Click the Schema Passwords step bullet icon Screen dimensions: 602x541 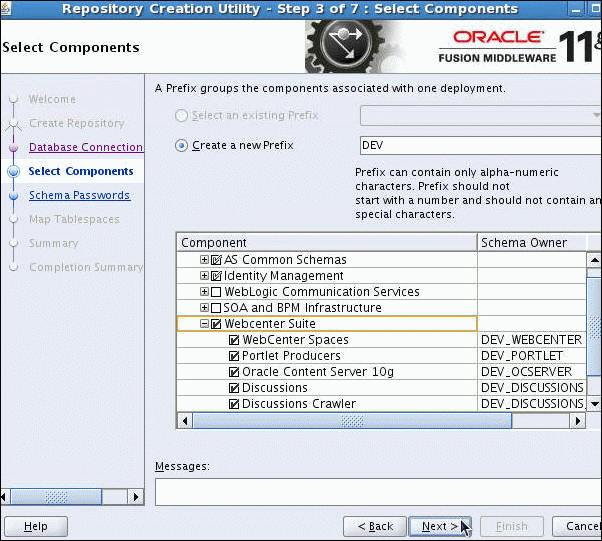point(13,195)
